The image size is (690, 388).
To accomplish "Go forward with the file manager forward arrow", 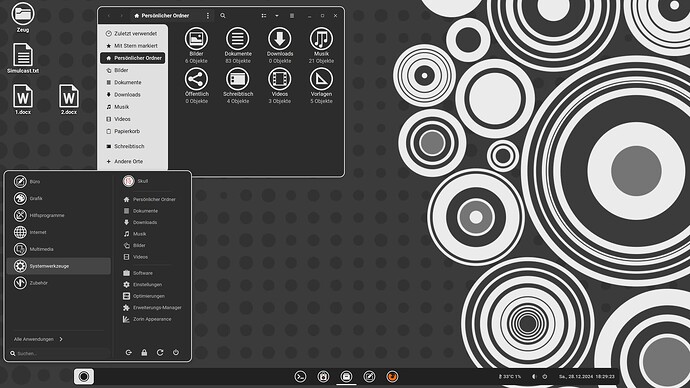I will tap(121, 16).
